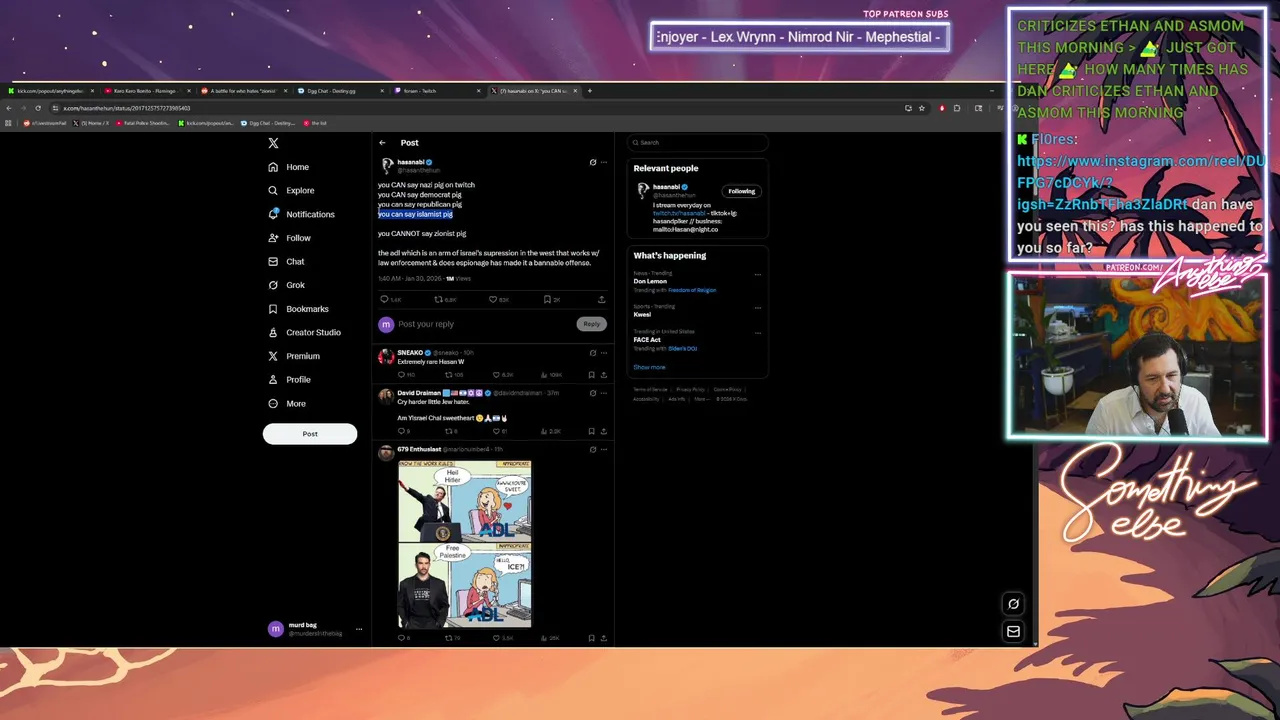The width and height of the screenshot is (1280, 720).
Task: Open the SNEAKO profile avatar
Action: (385, 357)
